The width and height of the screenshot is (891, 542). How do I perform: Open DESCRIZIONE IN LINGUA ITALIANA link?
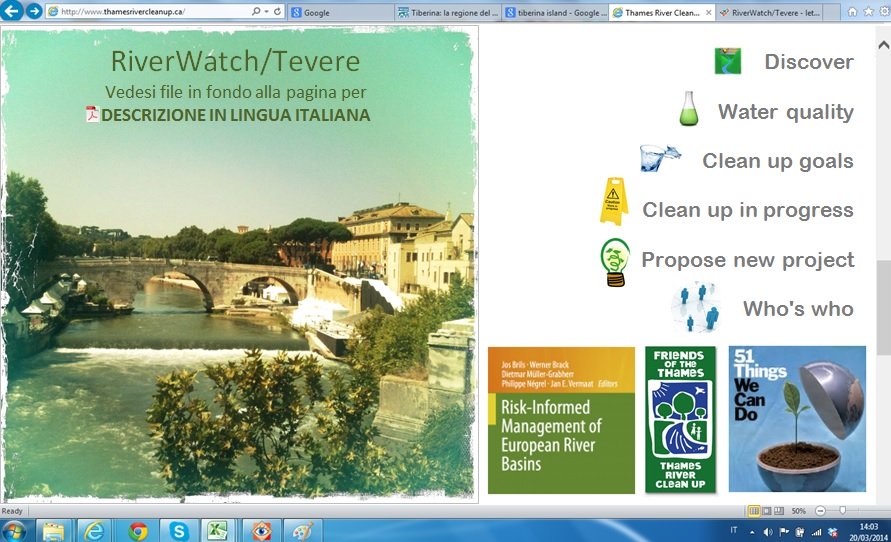pyautogui.click(x=235, y=115)
